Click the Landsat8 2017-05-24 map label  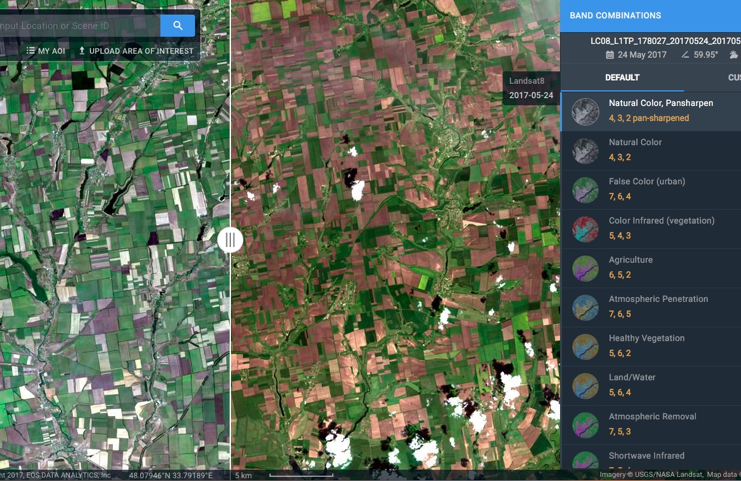point(531,88)
